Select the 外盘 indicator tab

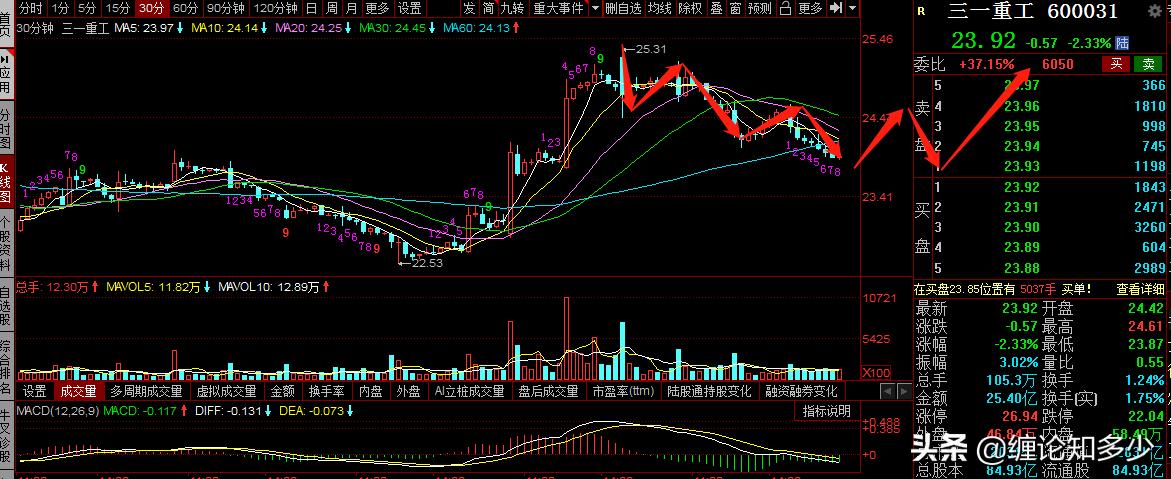409,391
